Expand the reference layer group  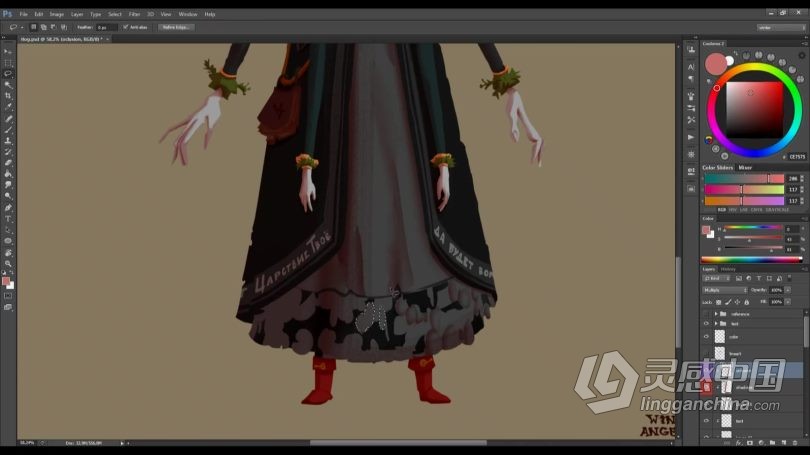pyautogui.click(x=716, y=313)
